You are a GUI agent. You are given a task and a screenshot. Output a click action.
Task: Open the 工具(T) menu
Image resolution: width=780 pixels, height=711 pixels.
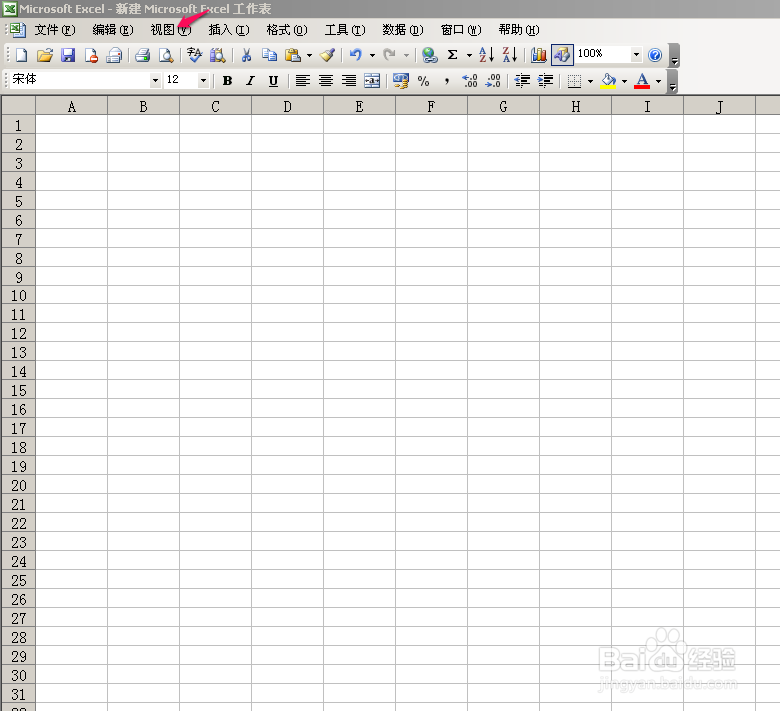click(345, 30)
